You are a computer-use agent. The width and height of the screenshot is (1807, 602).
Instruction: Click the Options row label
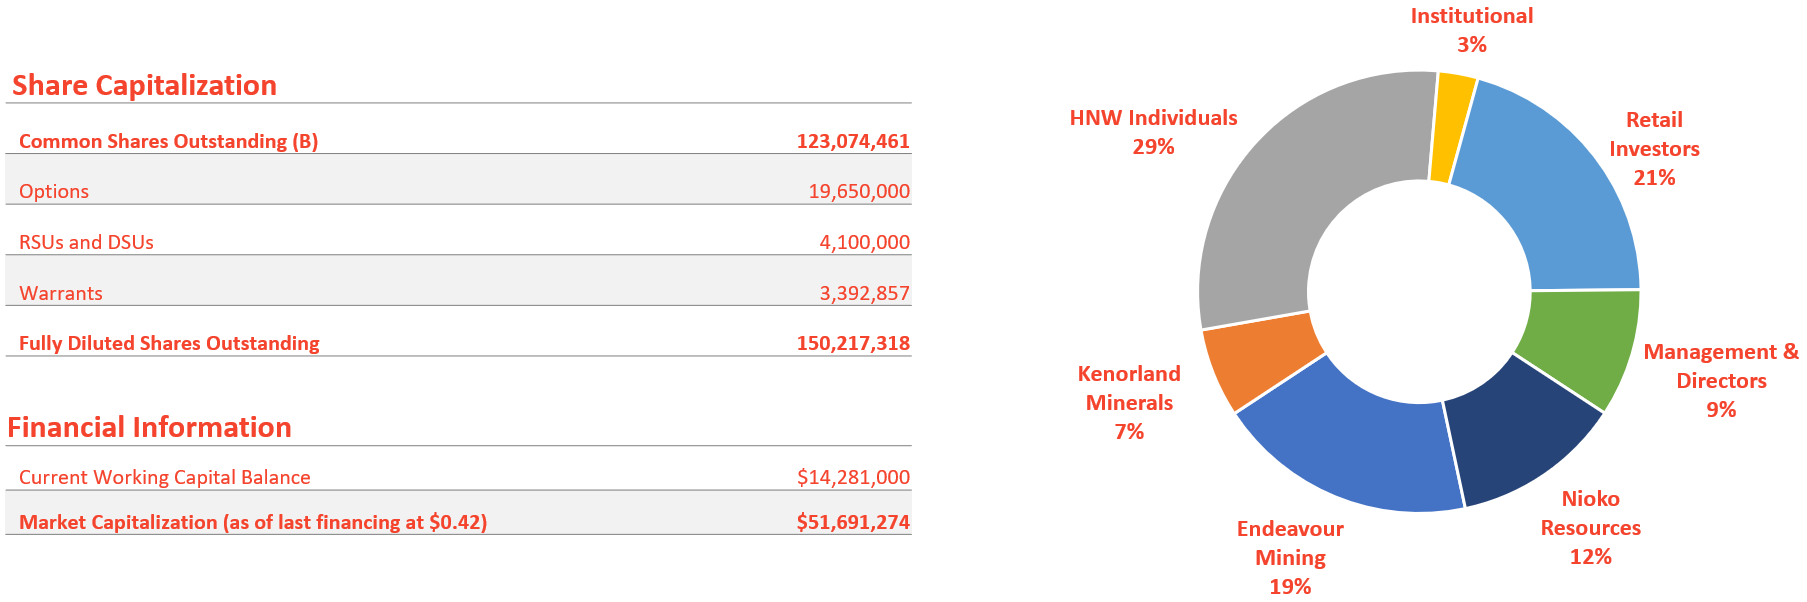coord(54,191)
